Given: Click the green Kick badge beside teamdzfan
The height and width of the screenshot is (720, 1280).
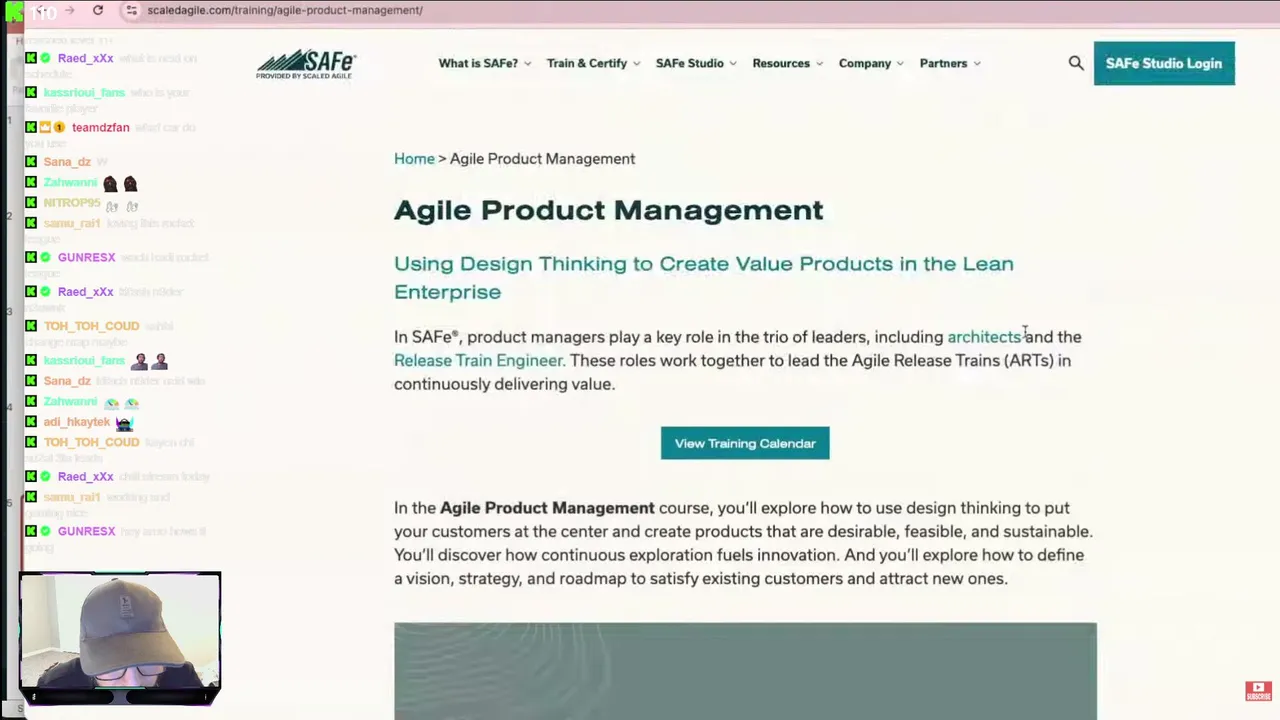Looking at the screenshot, I should pyautogui.click(x=31, y=128).
